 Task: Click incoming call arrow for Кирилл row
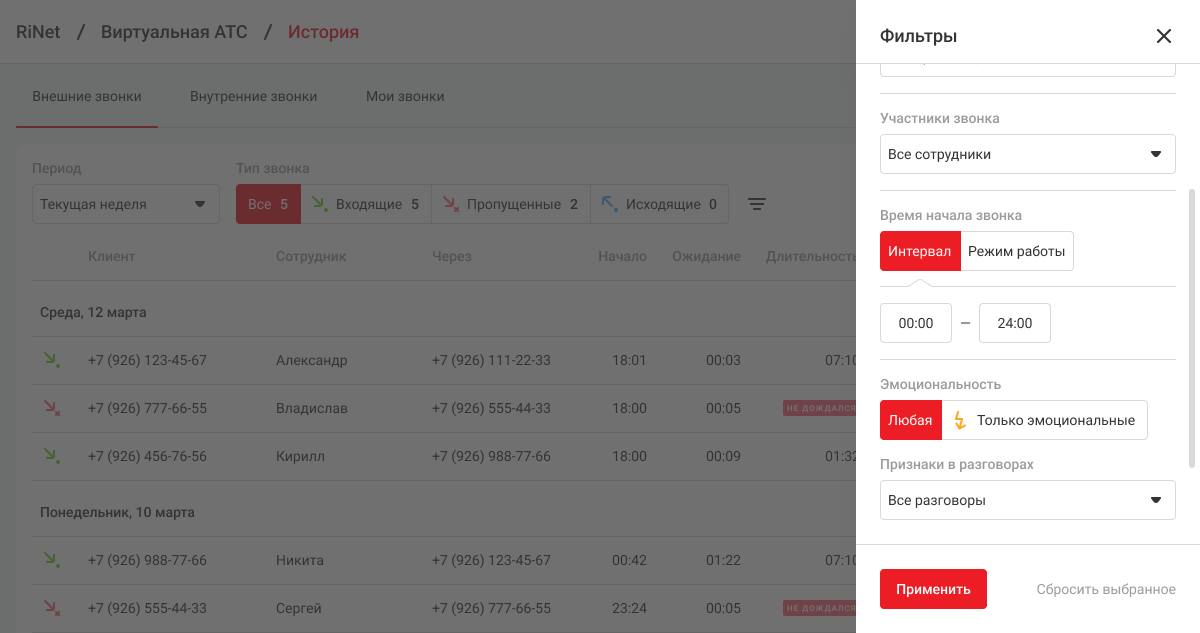click(51, 456)
